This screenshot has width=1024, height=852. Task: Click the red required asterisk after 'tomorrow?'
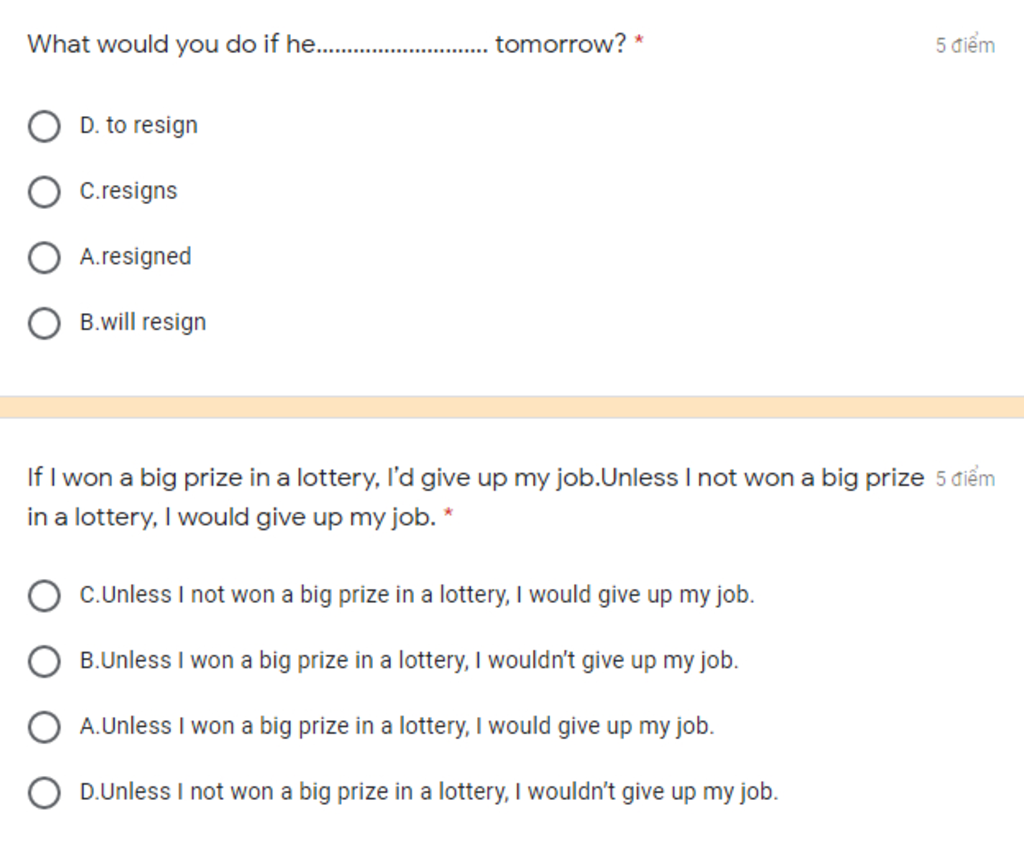click(639, 40)
